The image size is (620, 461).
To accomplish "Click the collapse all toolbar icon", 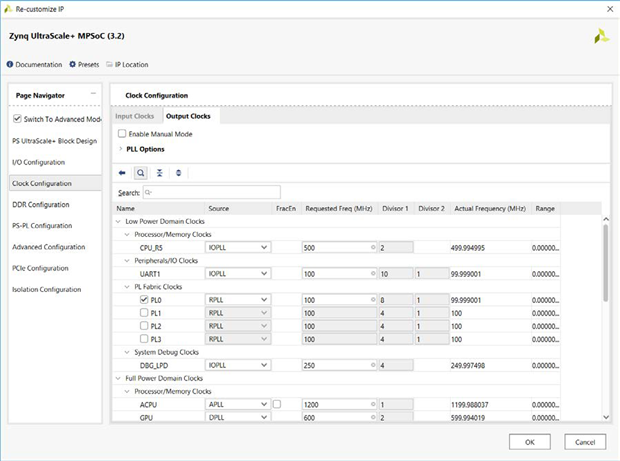I will [x=159, y=172].
